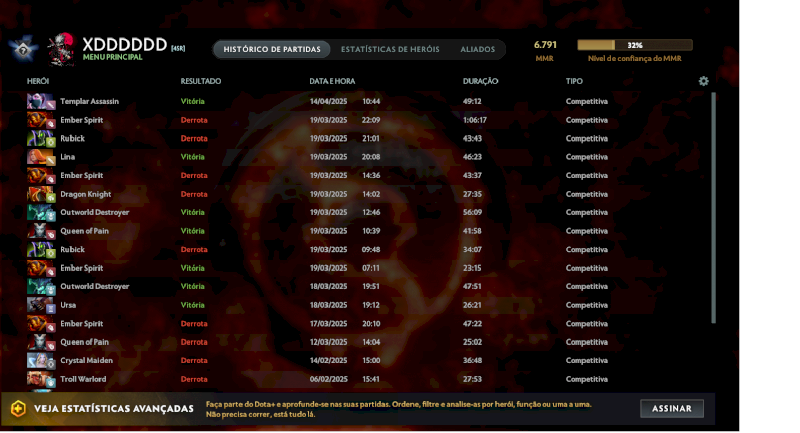Click Rubick portrait at 09:48

41,249
